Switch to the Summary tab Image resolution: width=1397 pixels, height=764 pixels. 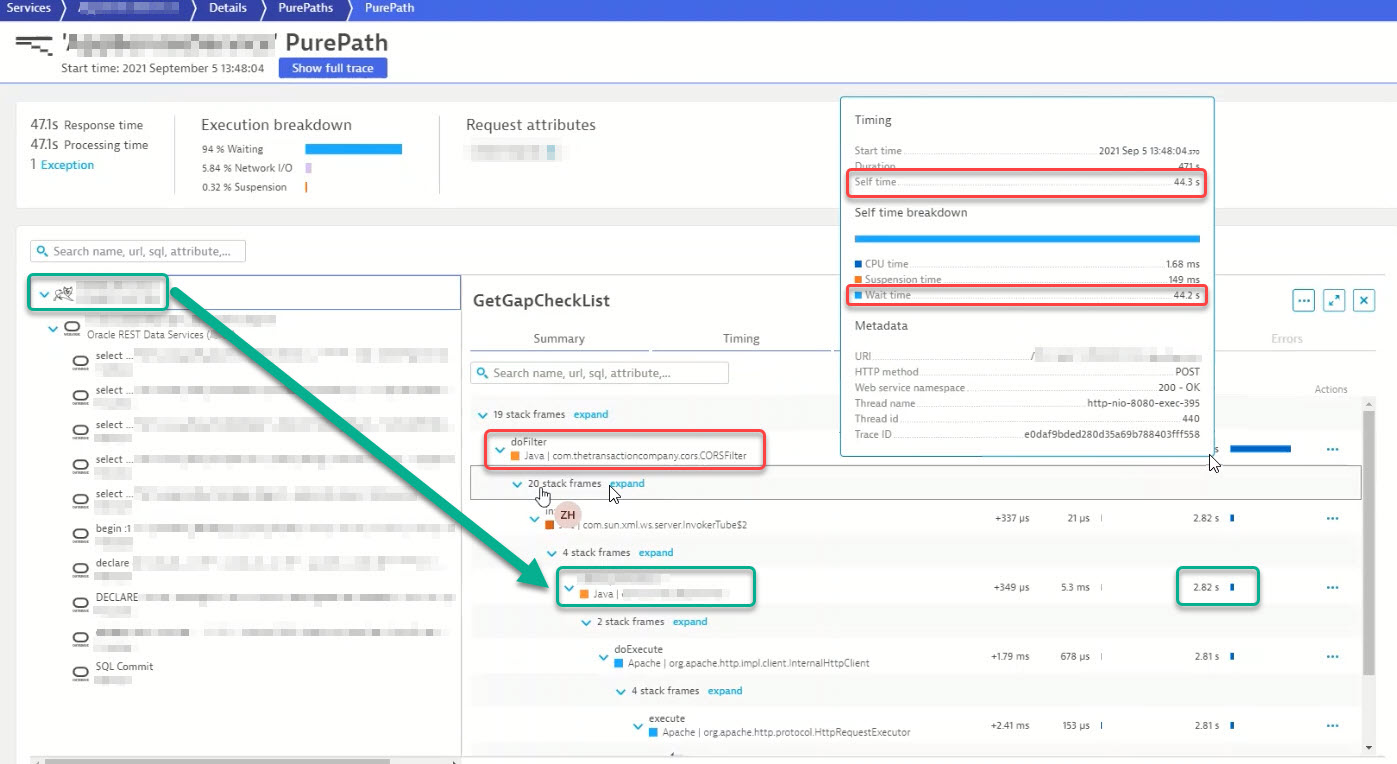click(x=559, y=338)
